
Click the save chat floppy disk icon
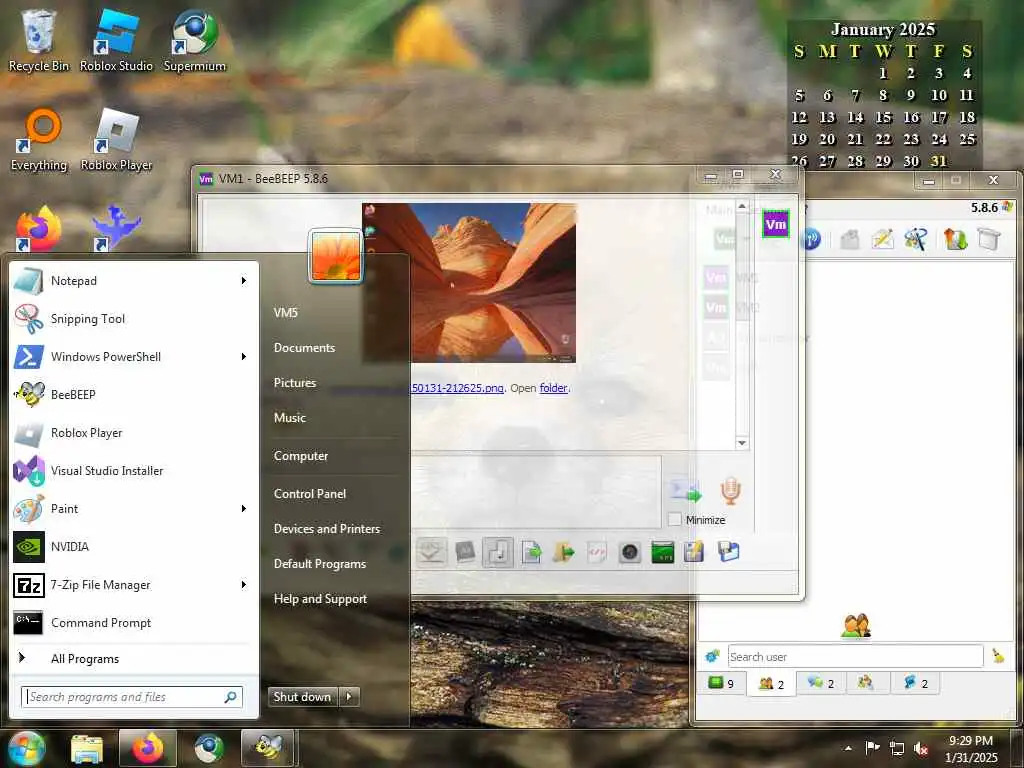694,552
